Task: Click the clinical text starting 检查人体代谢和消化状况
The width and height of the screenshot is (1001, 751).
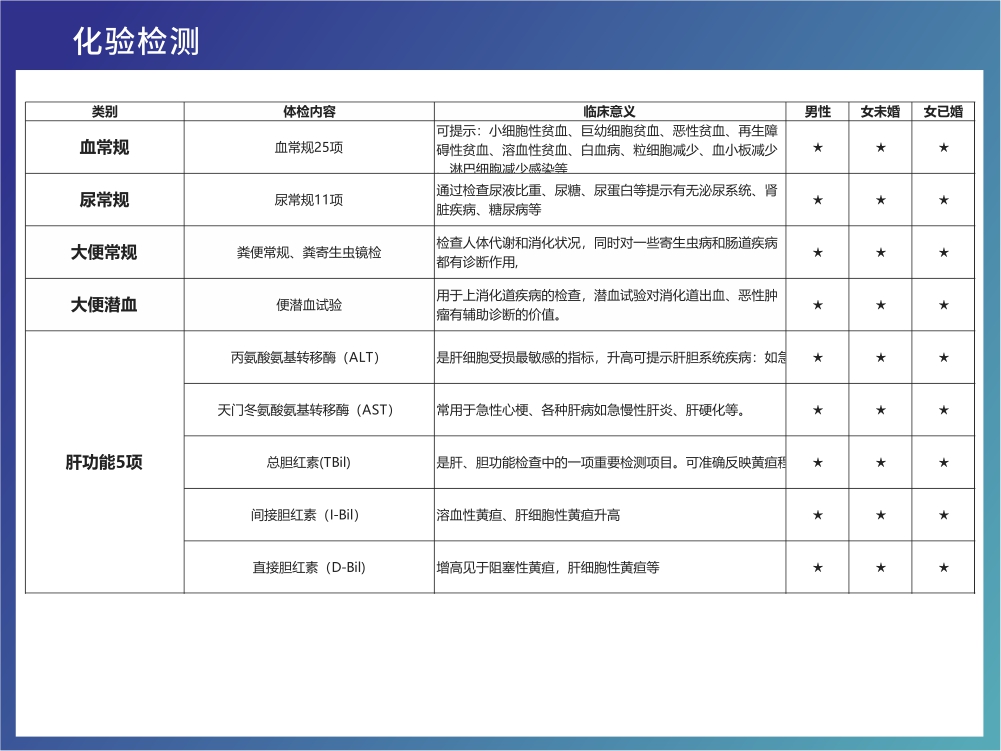Action: point(607,252)
